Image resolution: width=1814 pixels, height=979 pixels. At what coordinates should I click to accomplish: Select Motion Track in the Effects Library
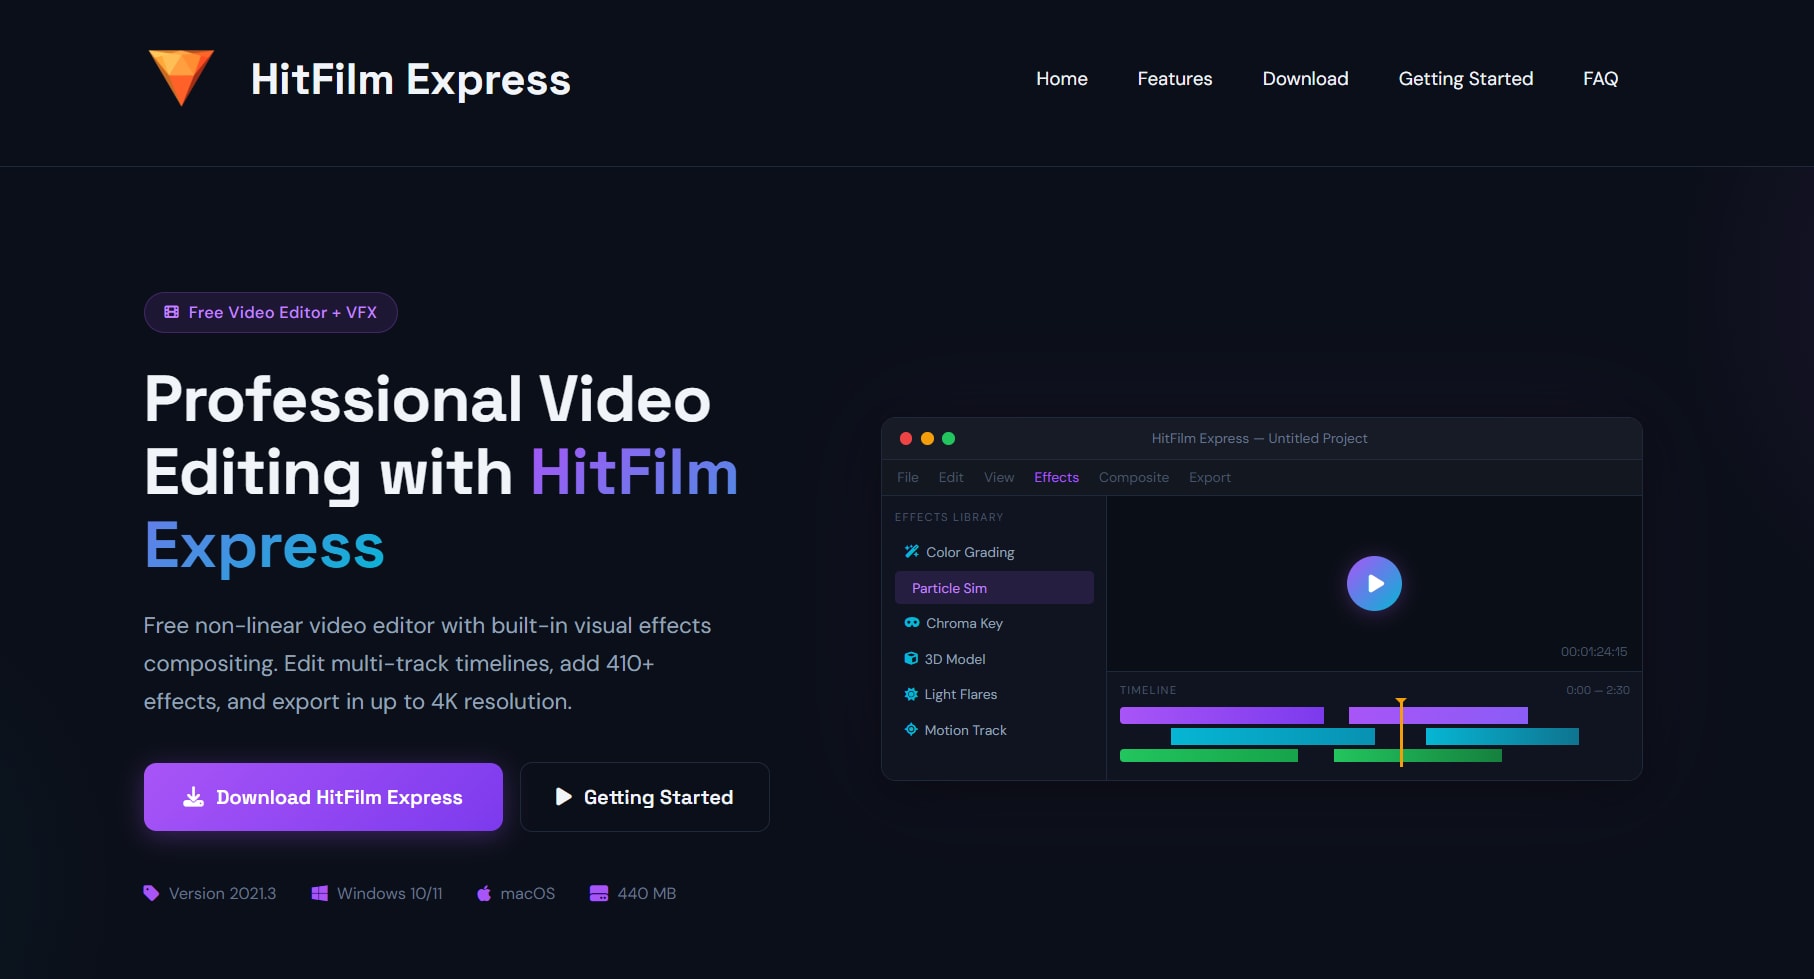coord(994,730)
